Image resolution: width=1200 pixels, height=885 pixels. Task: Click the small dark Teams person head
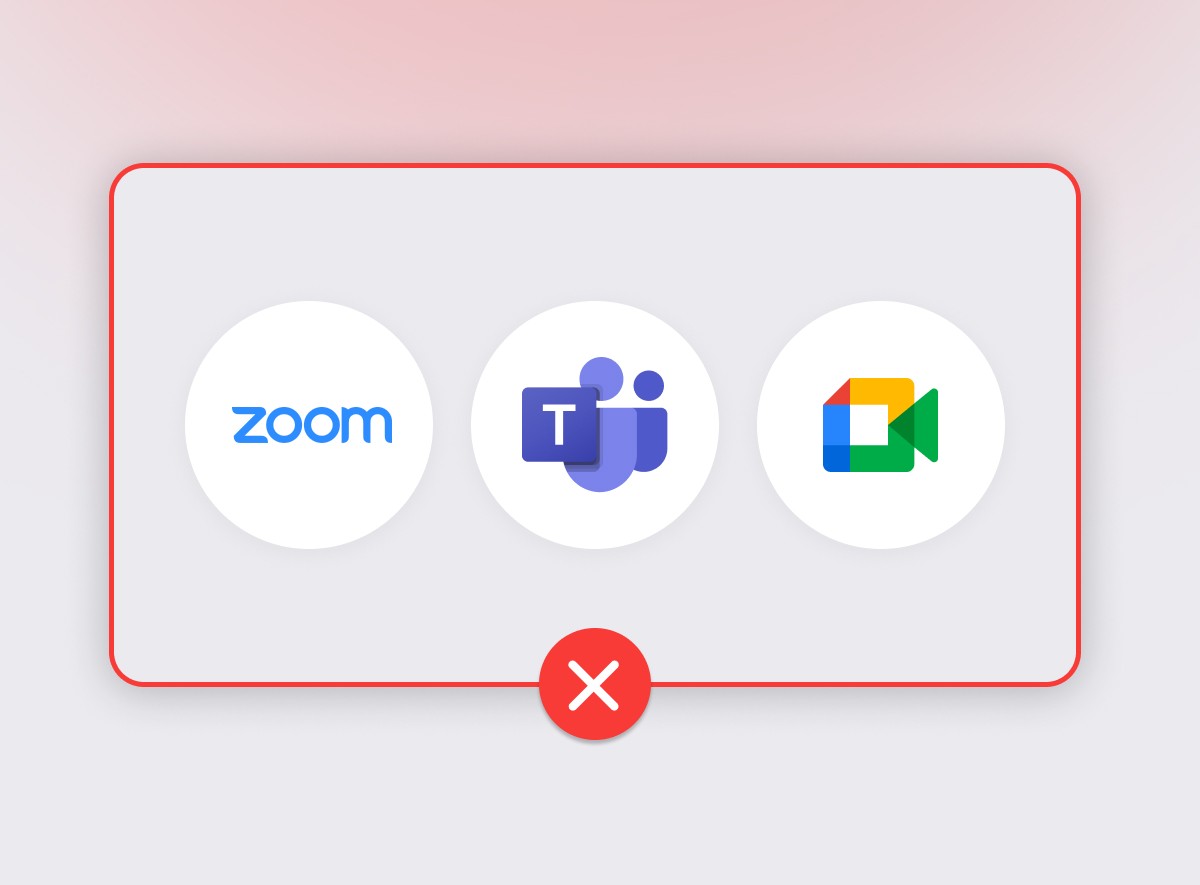pos(649,385)
